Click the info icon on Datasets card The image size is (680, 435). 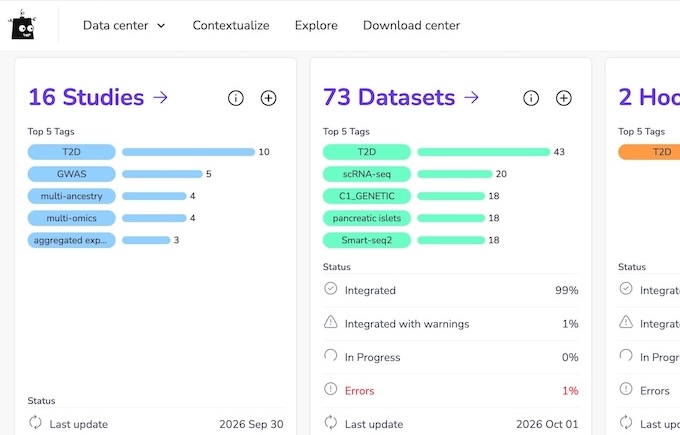coord(531,98)
